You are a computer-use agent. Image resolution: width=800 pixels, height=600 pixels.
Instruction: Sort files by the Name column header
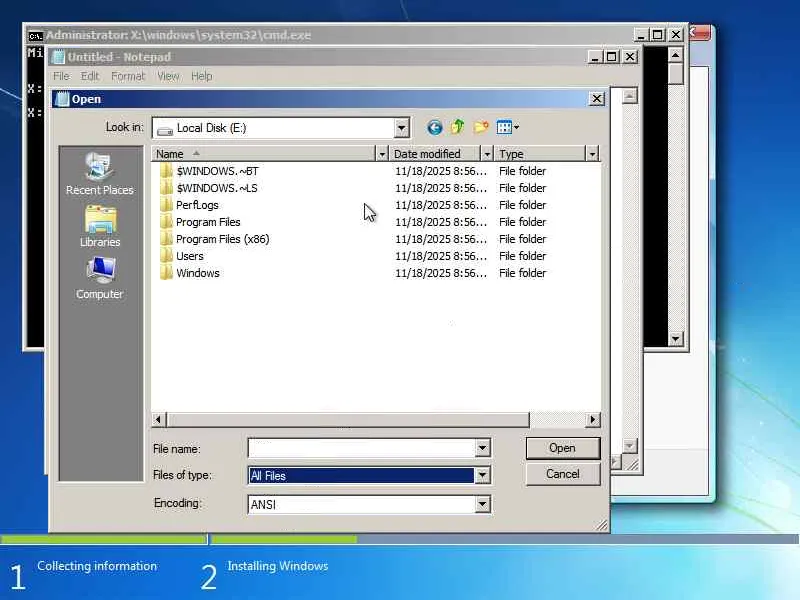click(264, 154)
